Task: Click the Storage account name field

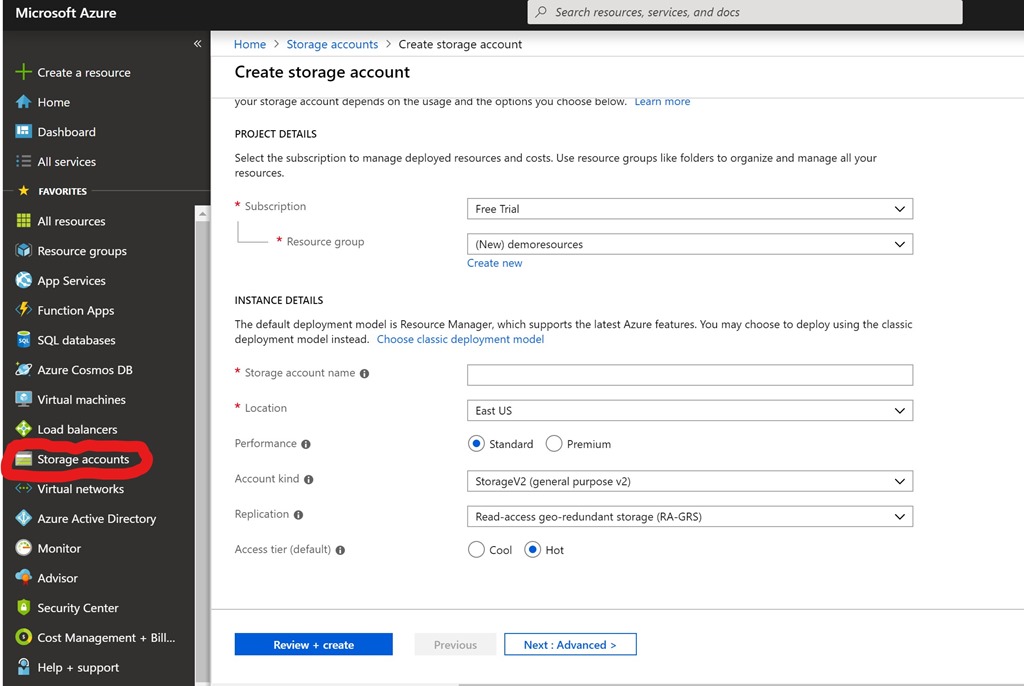Action: click(690, 375)
